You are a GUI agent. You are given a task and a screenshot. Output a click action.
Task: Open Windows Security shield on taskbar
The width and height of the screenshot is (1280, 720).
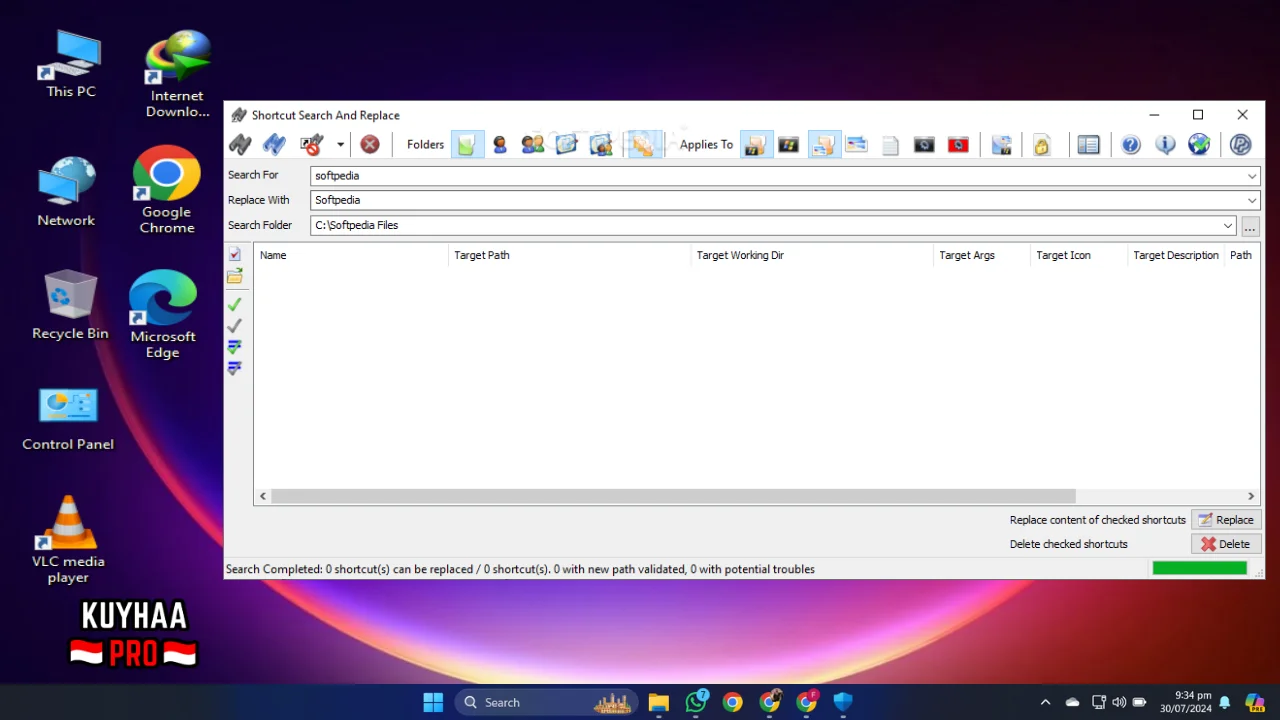coord(843,702)
